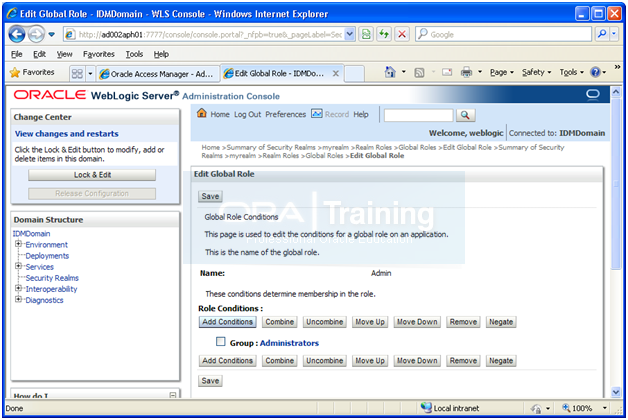Image resolution: width=628 pixels, height=420 pixels.
Task: Open Favorites star button
Action: (x=32, y=72)
